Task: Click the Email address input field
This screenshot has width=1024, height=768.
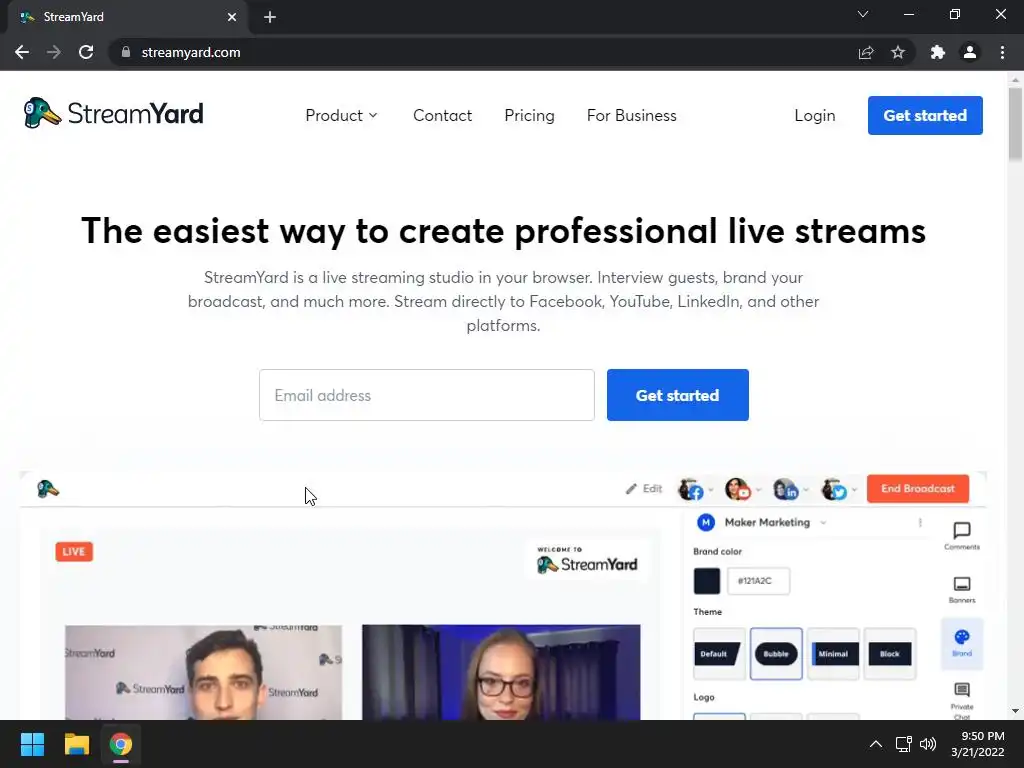Action: pyautogui.click(x=426, y=395)
